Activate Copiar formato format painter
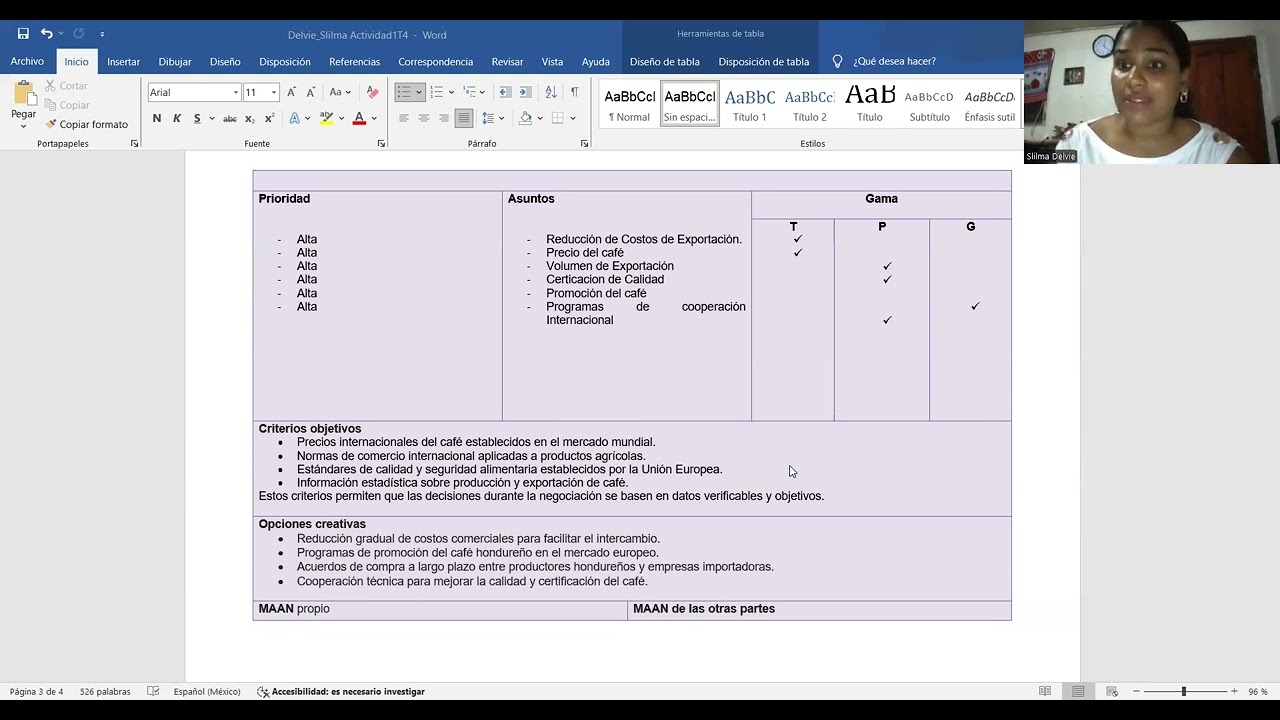This screenshot has height=720, width=1280. 86,124
